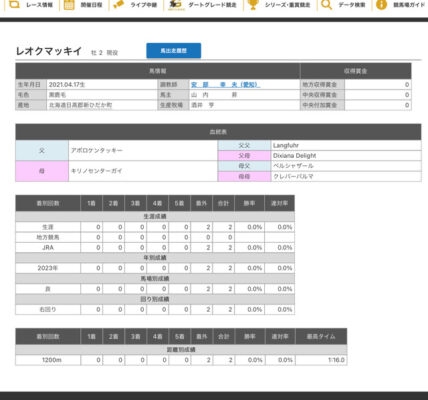Viewport: 428px width, 400px height.
Task: Click the dam name キリノセンターガイ cell
Action: pos(143,171)
